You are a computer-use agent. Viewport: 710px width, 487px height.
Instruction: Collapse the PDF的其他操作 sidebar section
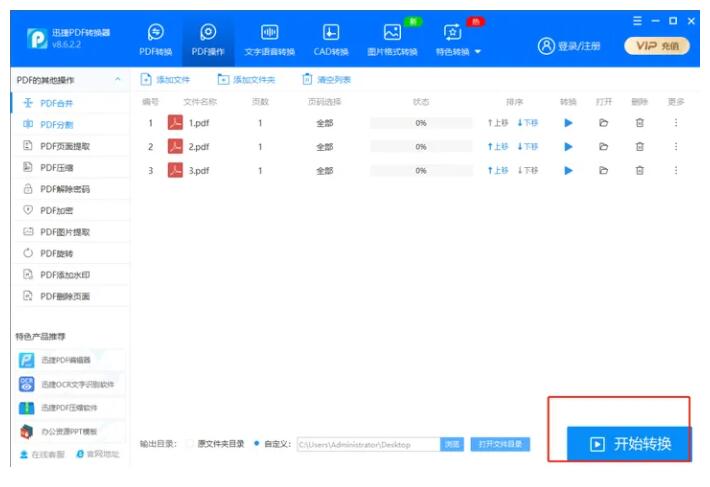click(119, 79)
